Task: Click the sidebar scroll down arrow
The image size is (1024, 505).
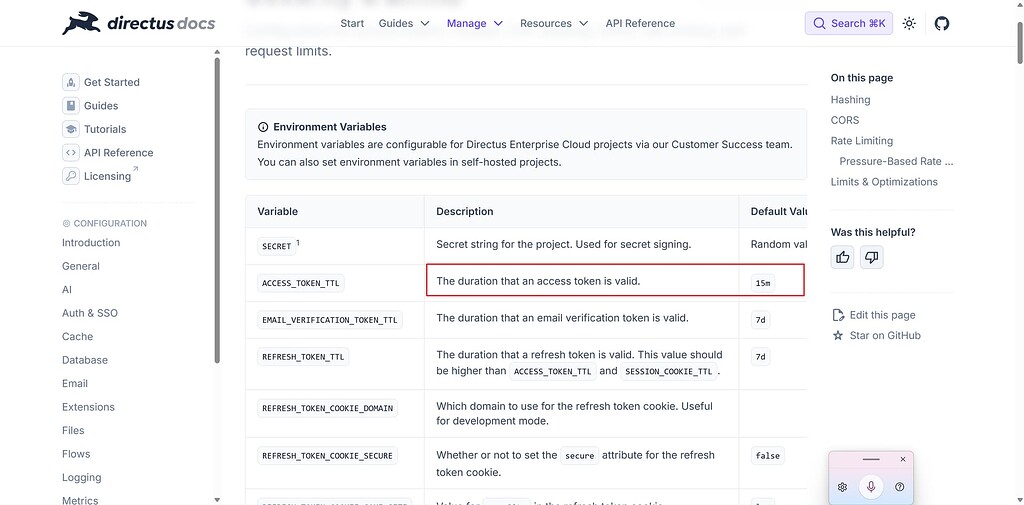Action: pyautogui.click(x=217, y=500)
